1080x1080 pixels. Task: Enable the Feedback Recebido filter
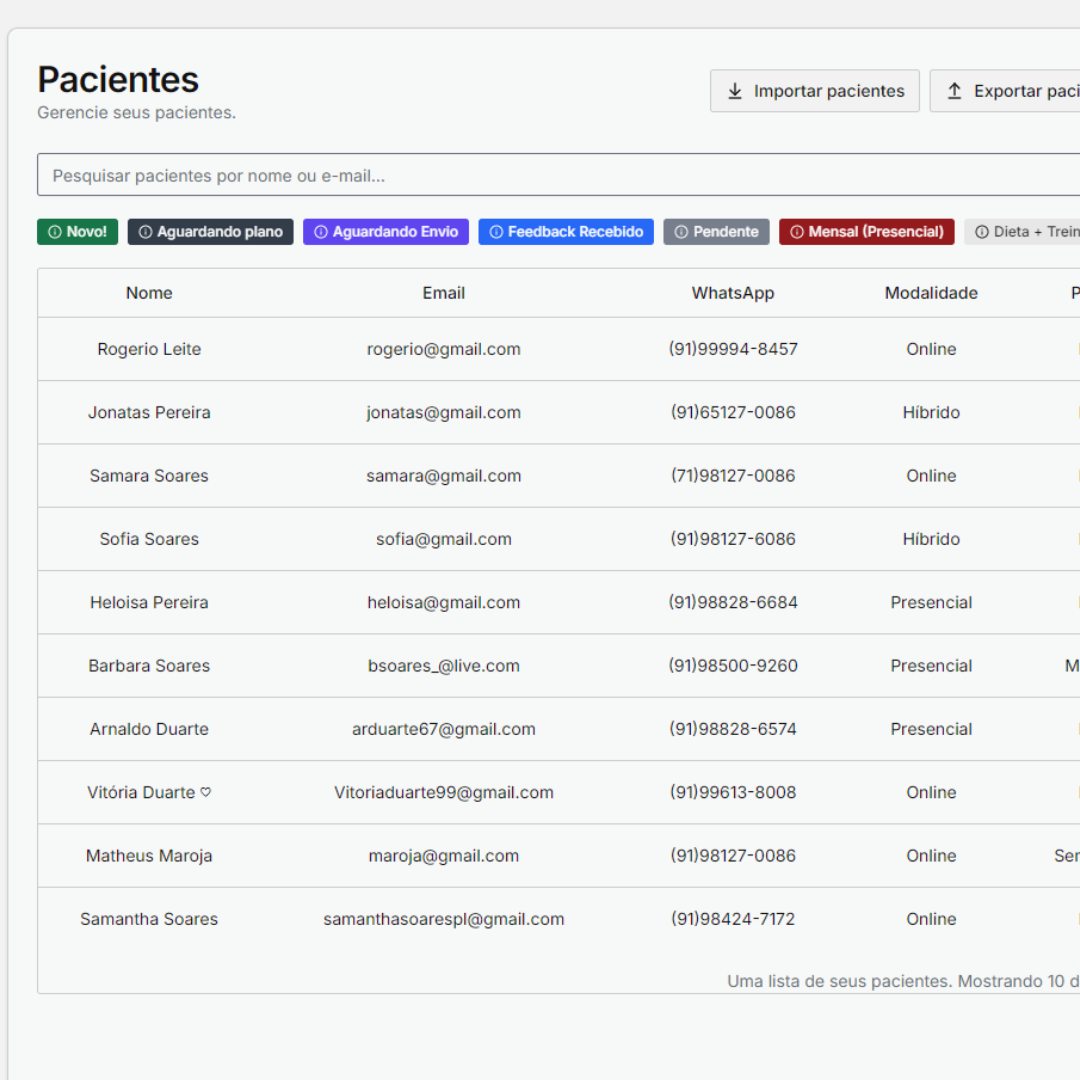point(566,231)
